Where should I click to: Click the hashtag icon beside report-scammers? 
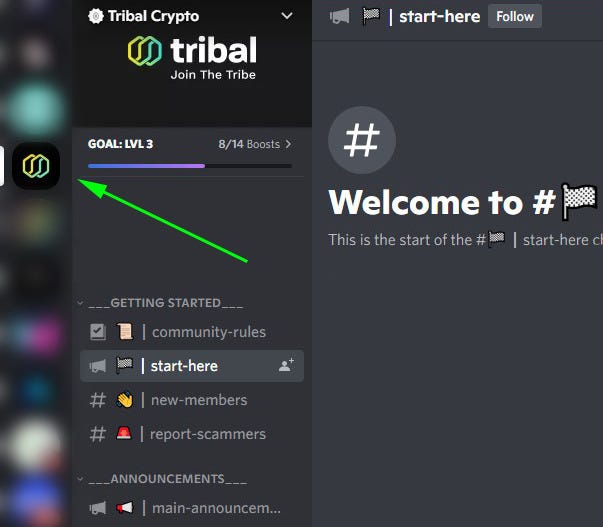98,434
